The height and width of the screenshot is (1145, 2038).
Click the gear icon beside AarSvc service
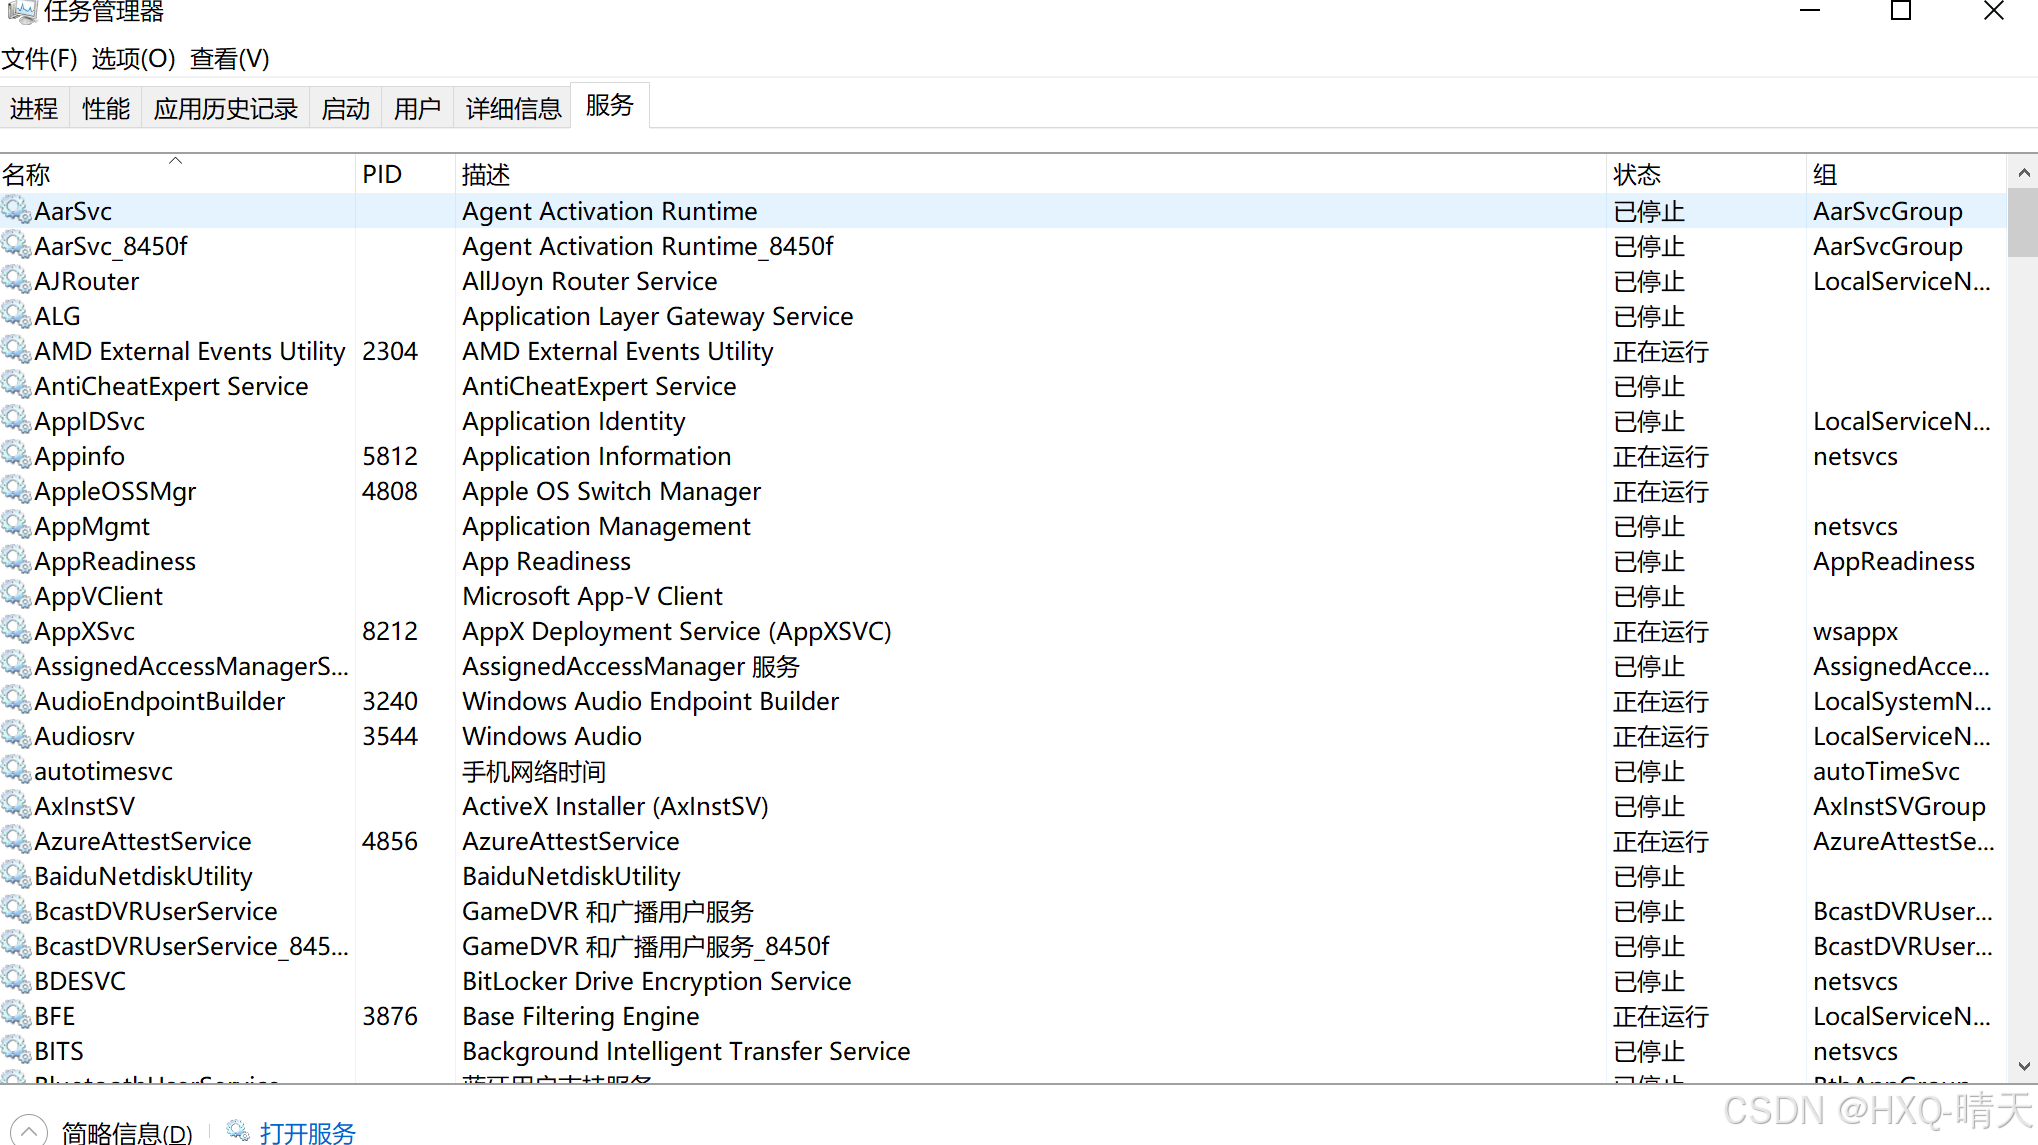tap(16, 210)
